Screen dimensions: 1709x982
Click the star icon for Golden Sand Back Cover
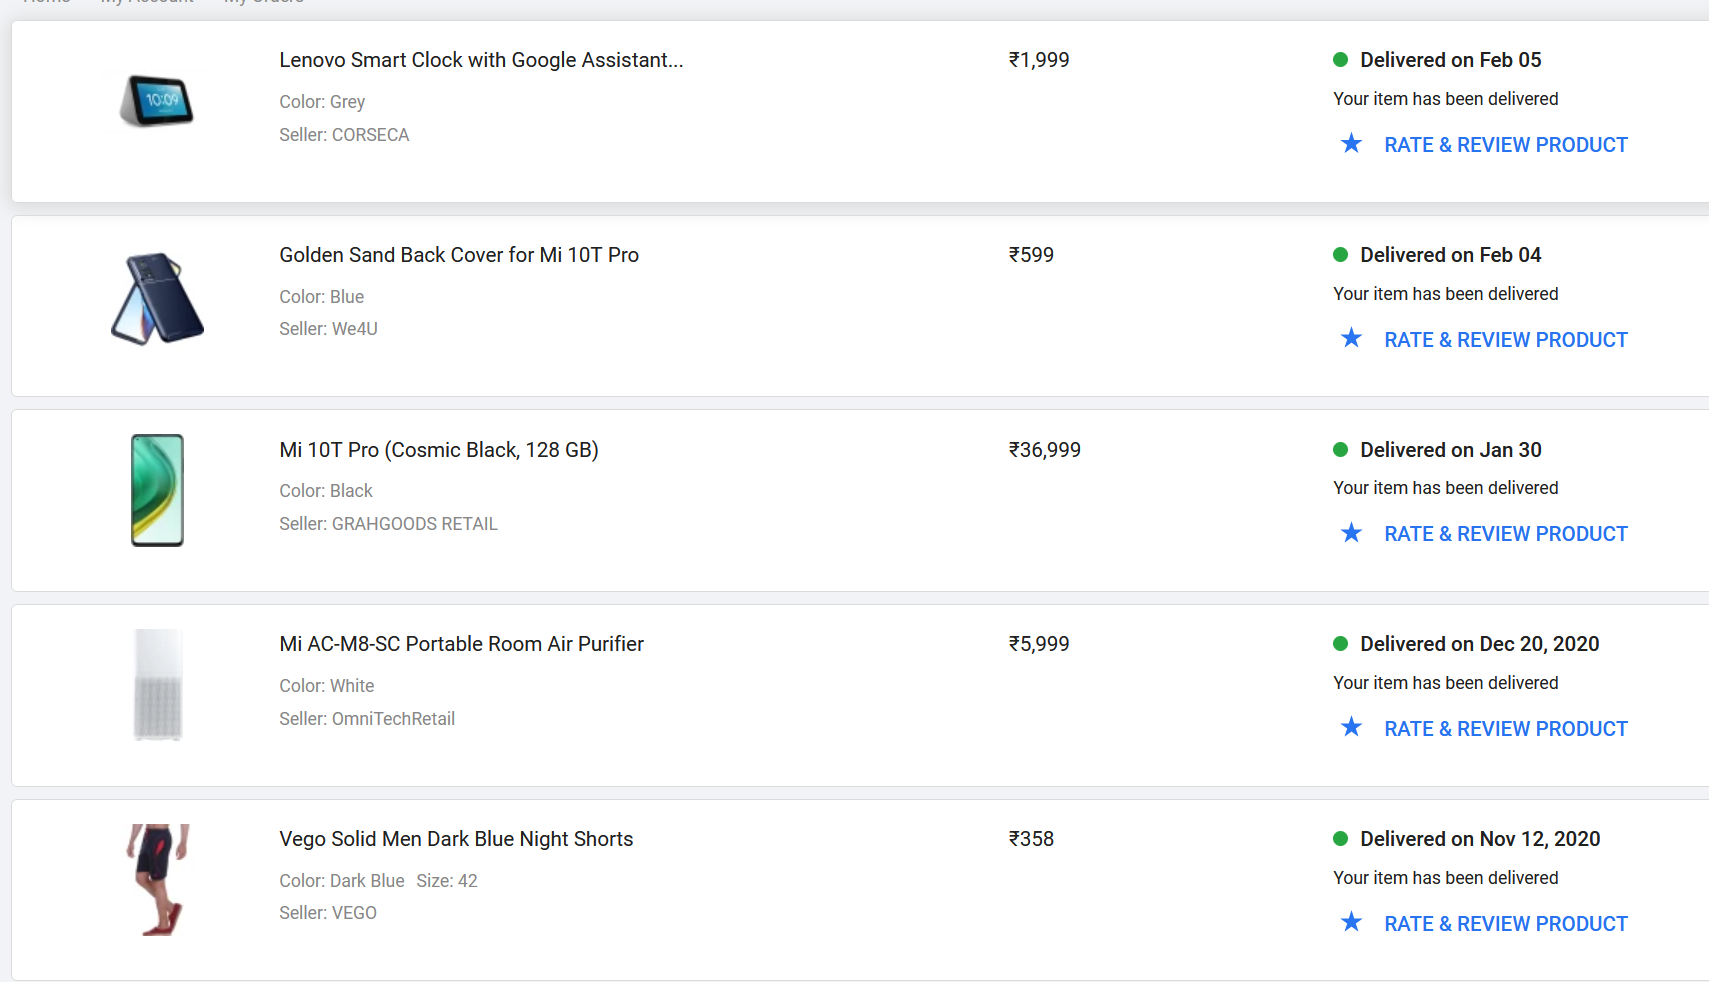[1351, 338]
